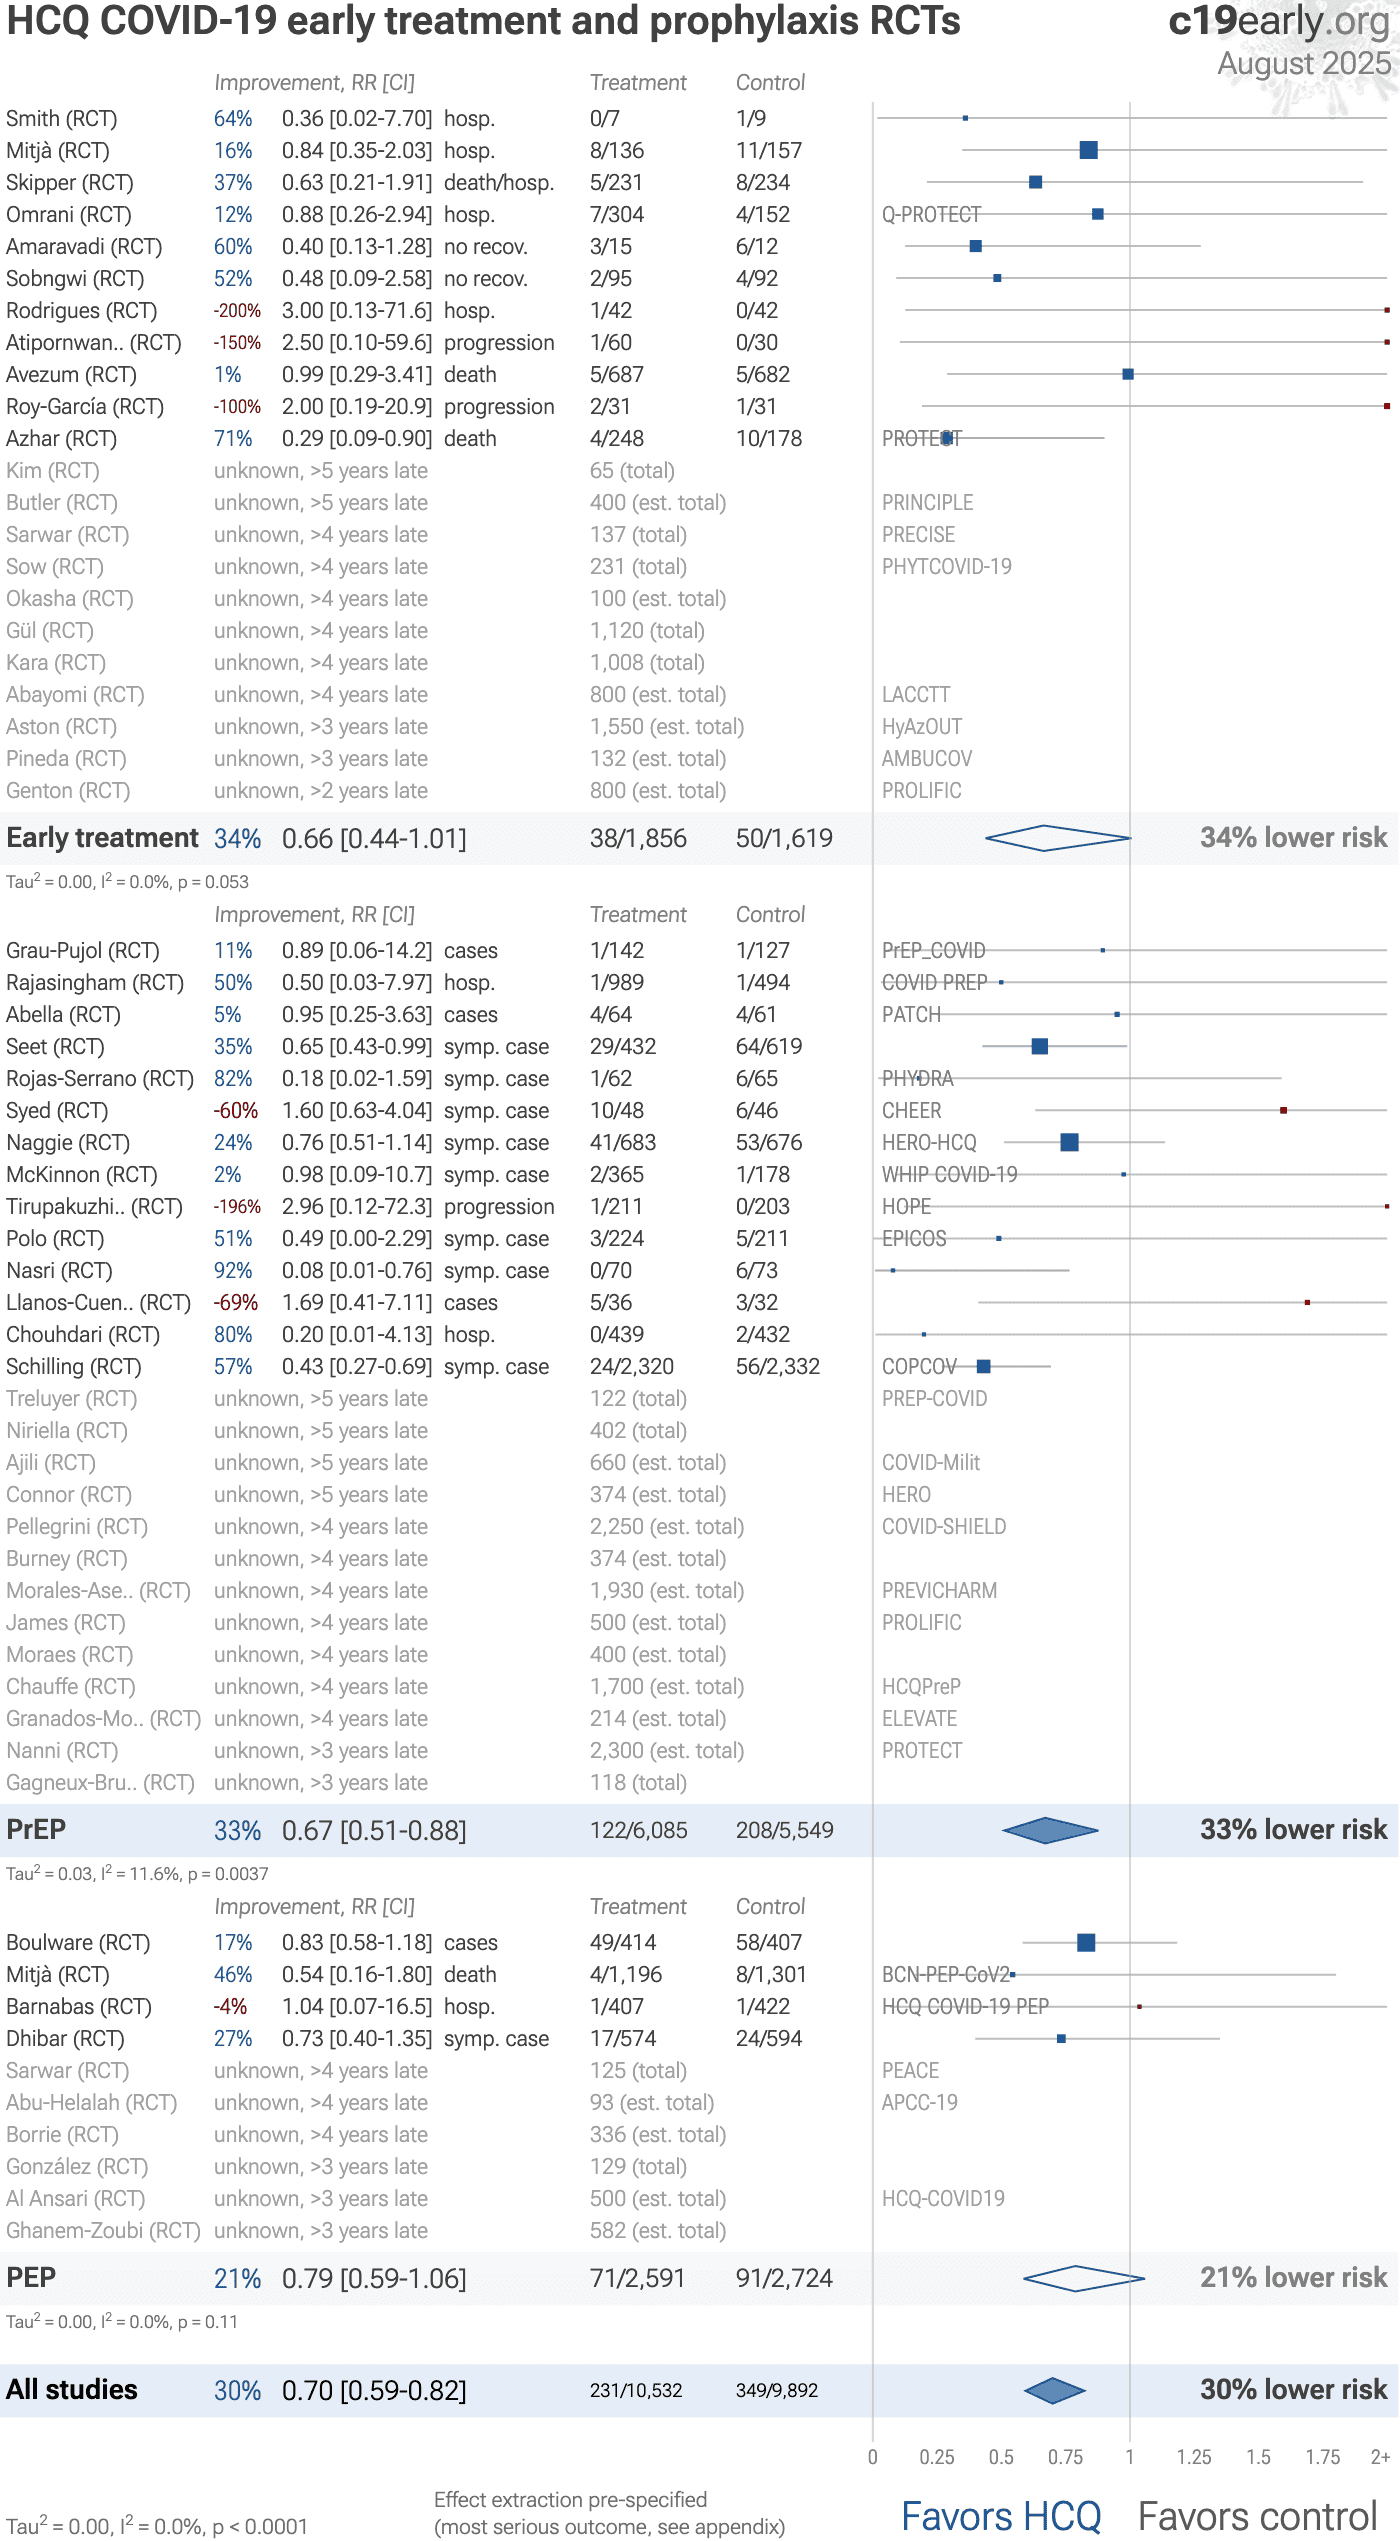Click the August 2025 date text
The height and width of the screenshot is (2541, 1400).
(x=1304, y=63)
